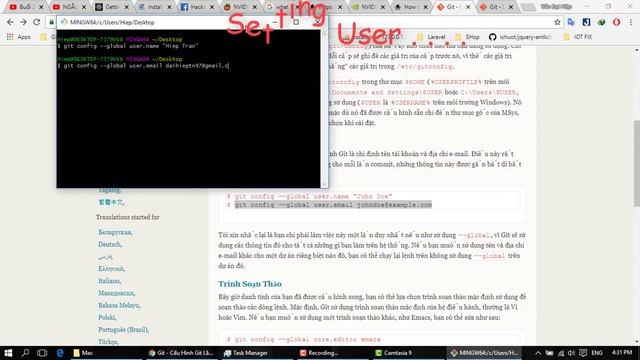The width and height of the screenshot is (640, 360).
Task: Click the terminal window's vertical scrollbar
Action: pyautogui.click(x=324, y=109)
